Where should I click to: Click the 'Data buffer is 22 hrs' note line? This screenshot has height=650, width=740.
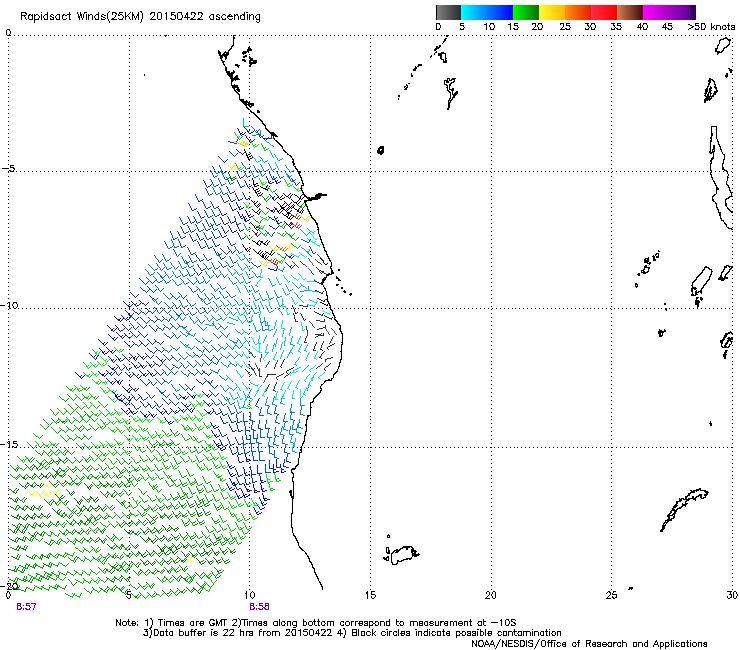352,633
